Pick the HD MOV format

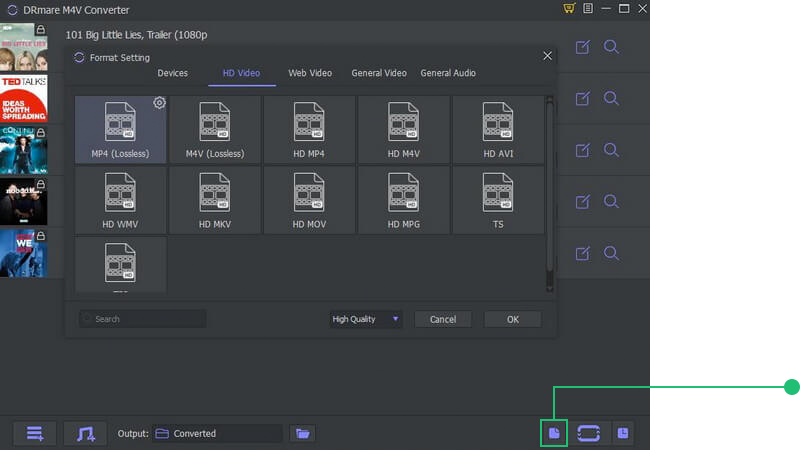(309, 200)
